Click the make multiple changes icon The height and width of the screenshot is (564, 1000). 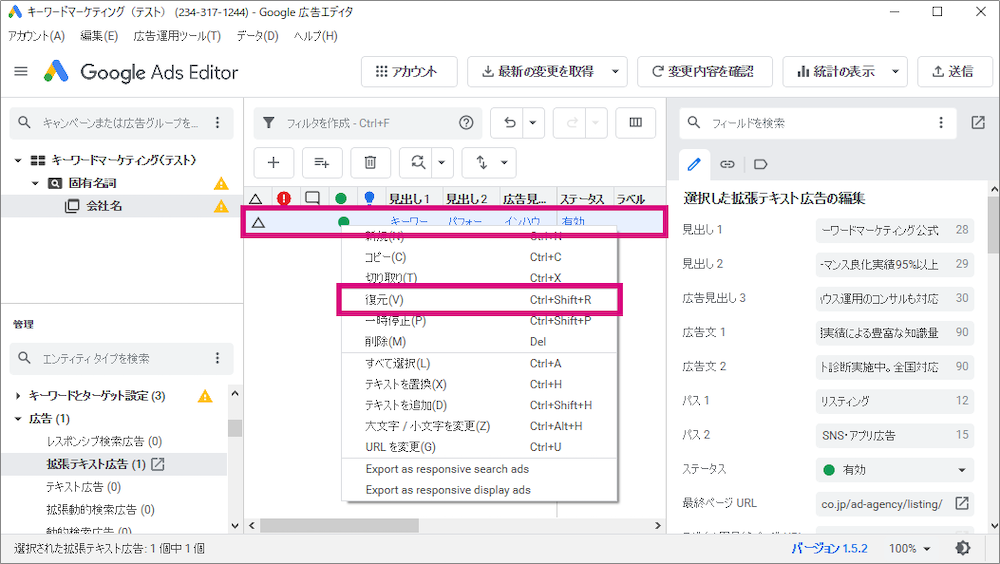[x=321, y=163]
